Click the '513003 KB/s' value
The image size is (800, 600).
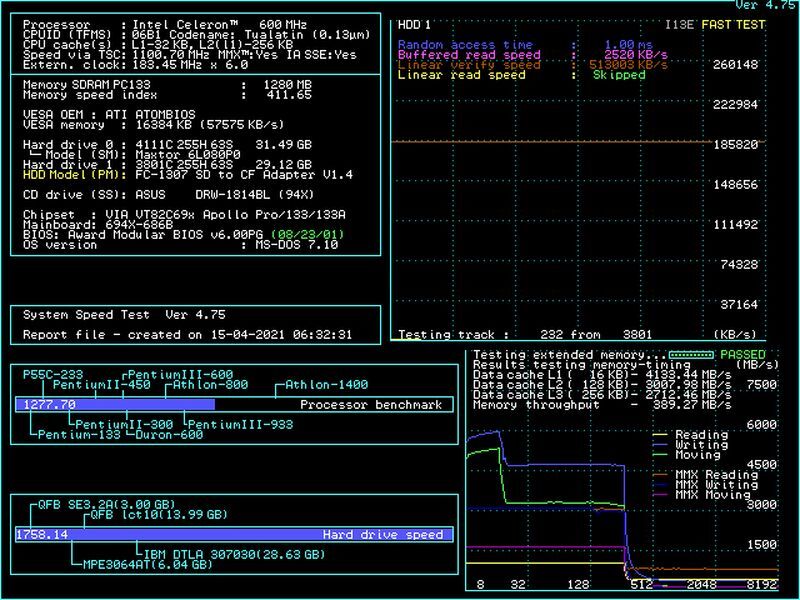point(628,65)
